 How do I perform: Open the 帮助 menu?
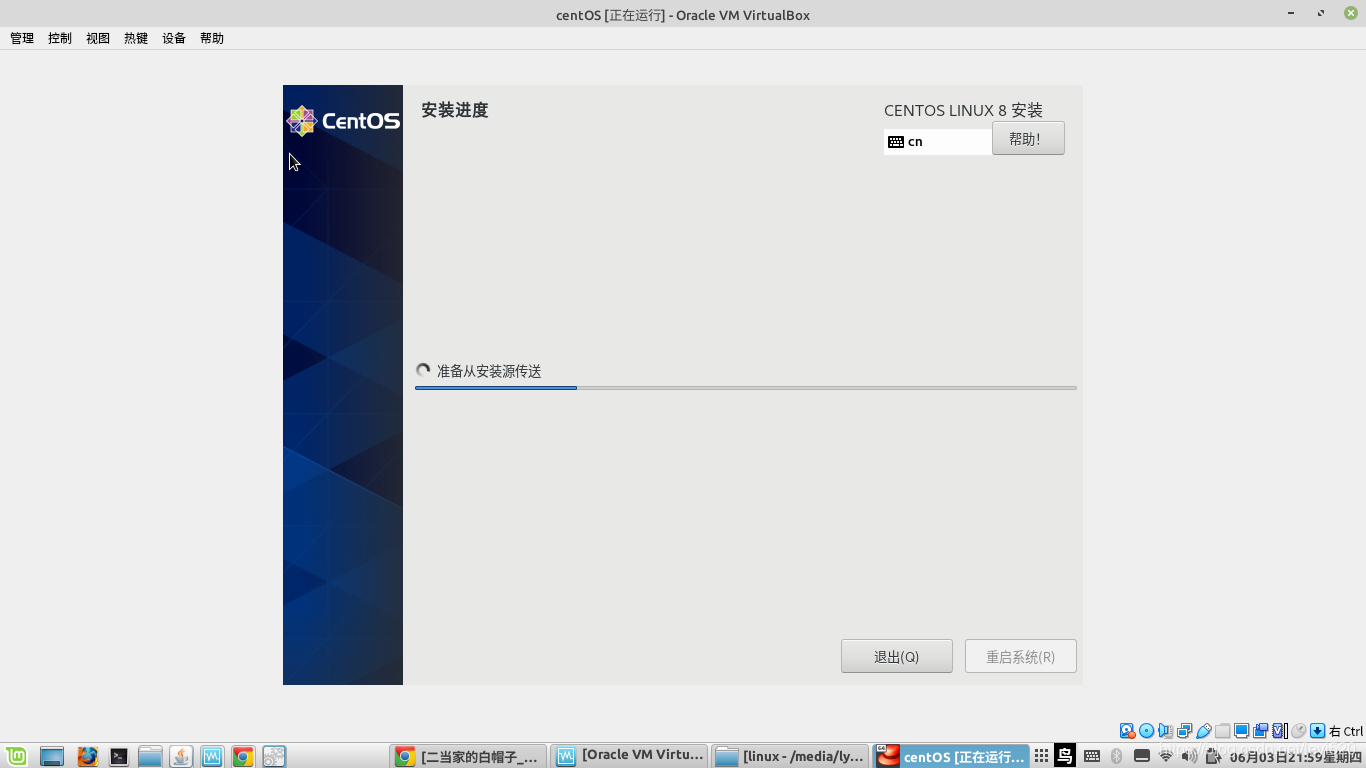click(x=212, y=38)
